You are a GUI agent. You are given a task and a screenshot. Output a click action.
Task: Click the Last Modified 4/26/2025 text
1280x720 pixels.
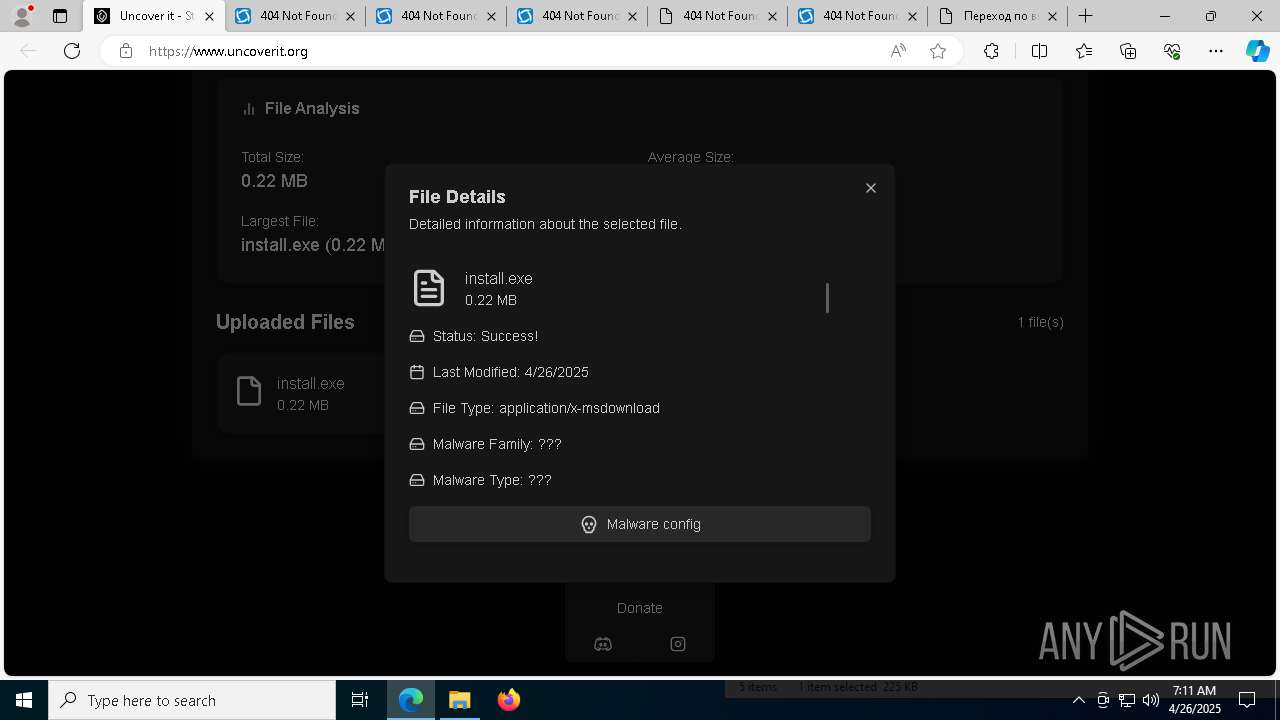(510, 372)
